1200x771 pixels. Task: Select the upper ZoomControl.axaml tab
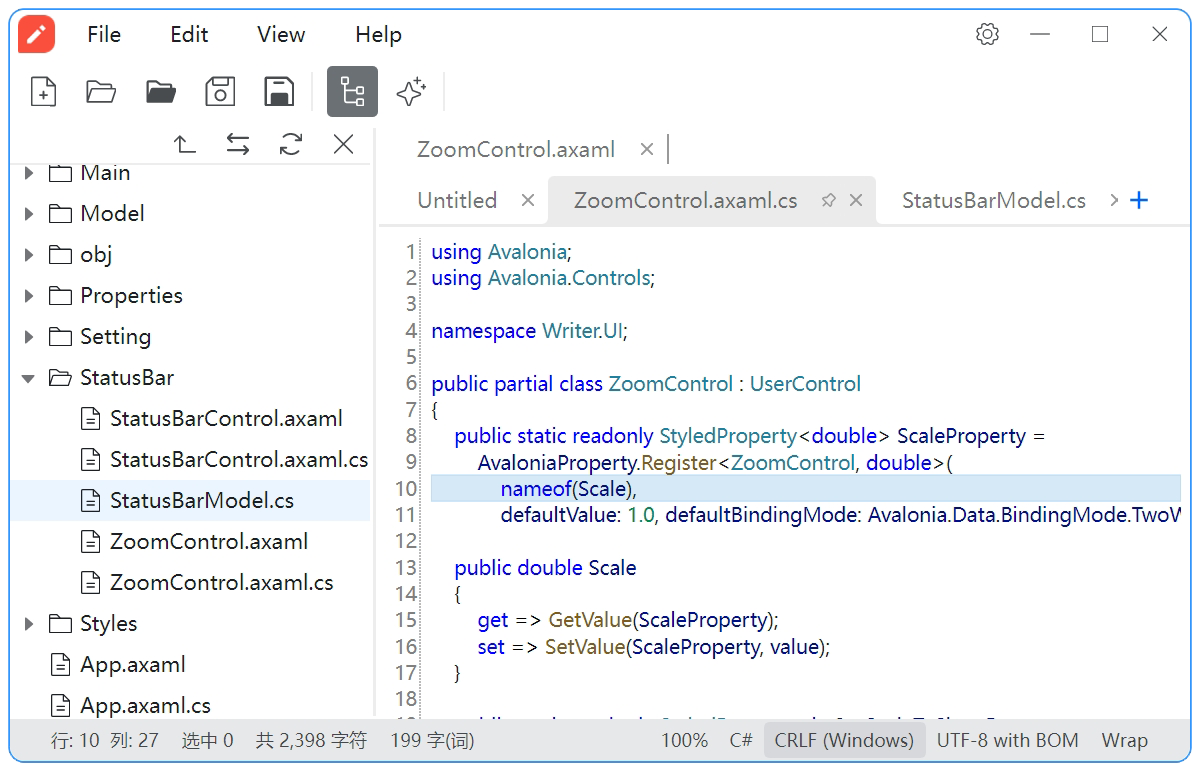(516, 149)
